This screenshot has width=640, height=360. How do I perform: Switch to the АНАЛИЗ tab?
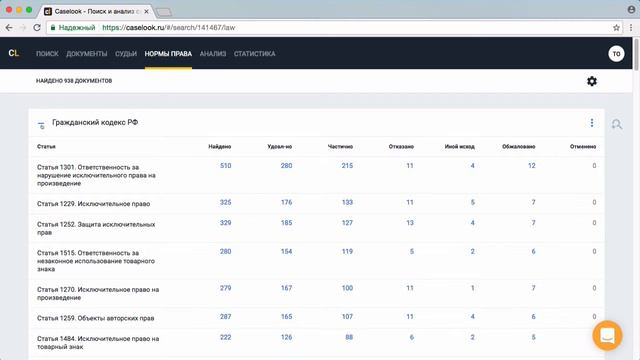tap(213, 53)
